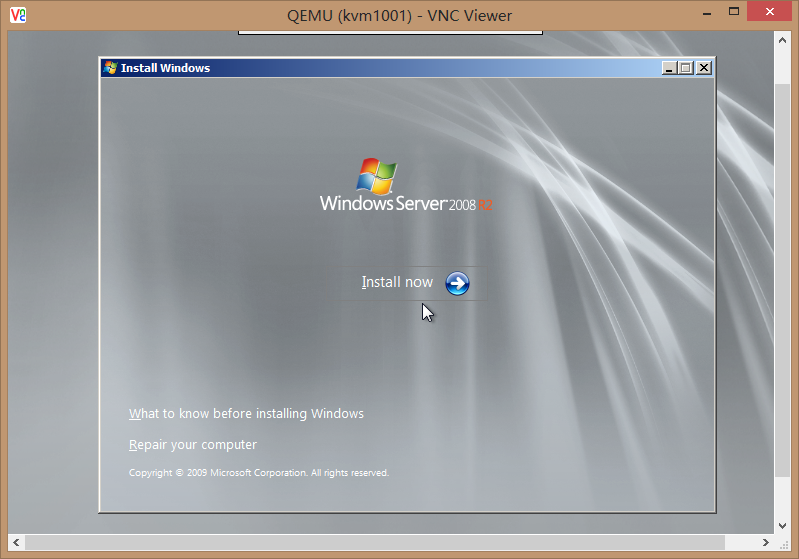Open the Repair your computer link
799x559 pixels.
[193, 444]
